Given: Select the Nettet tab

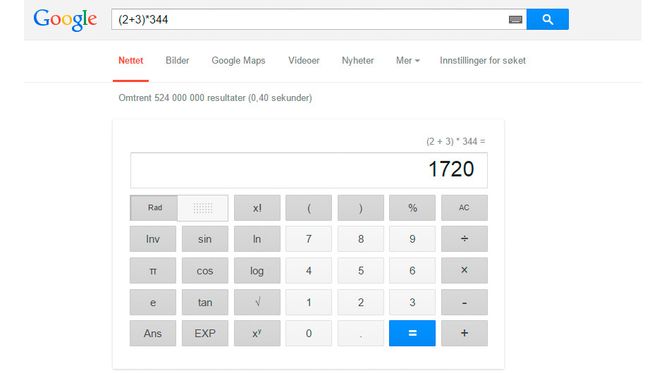Looking at the screenshot, I should click(130, 61).
